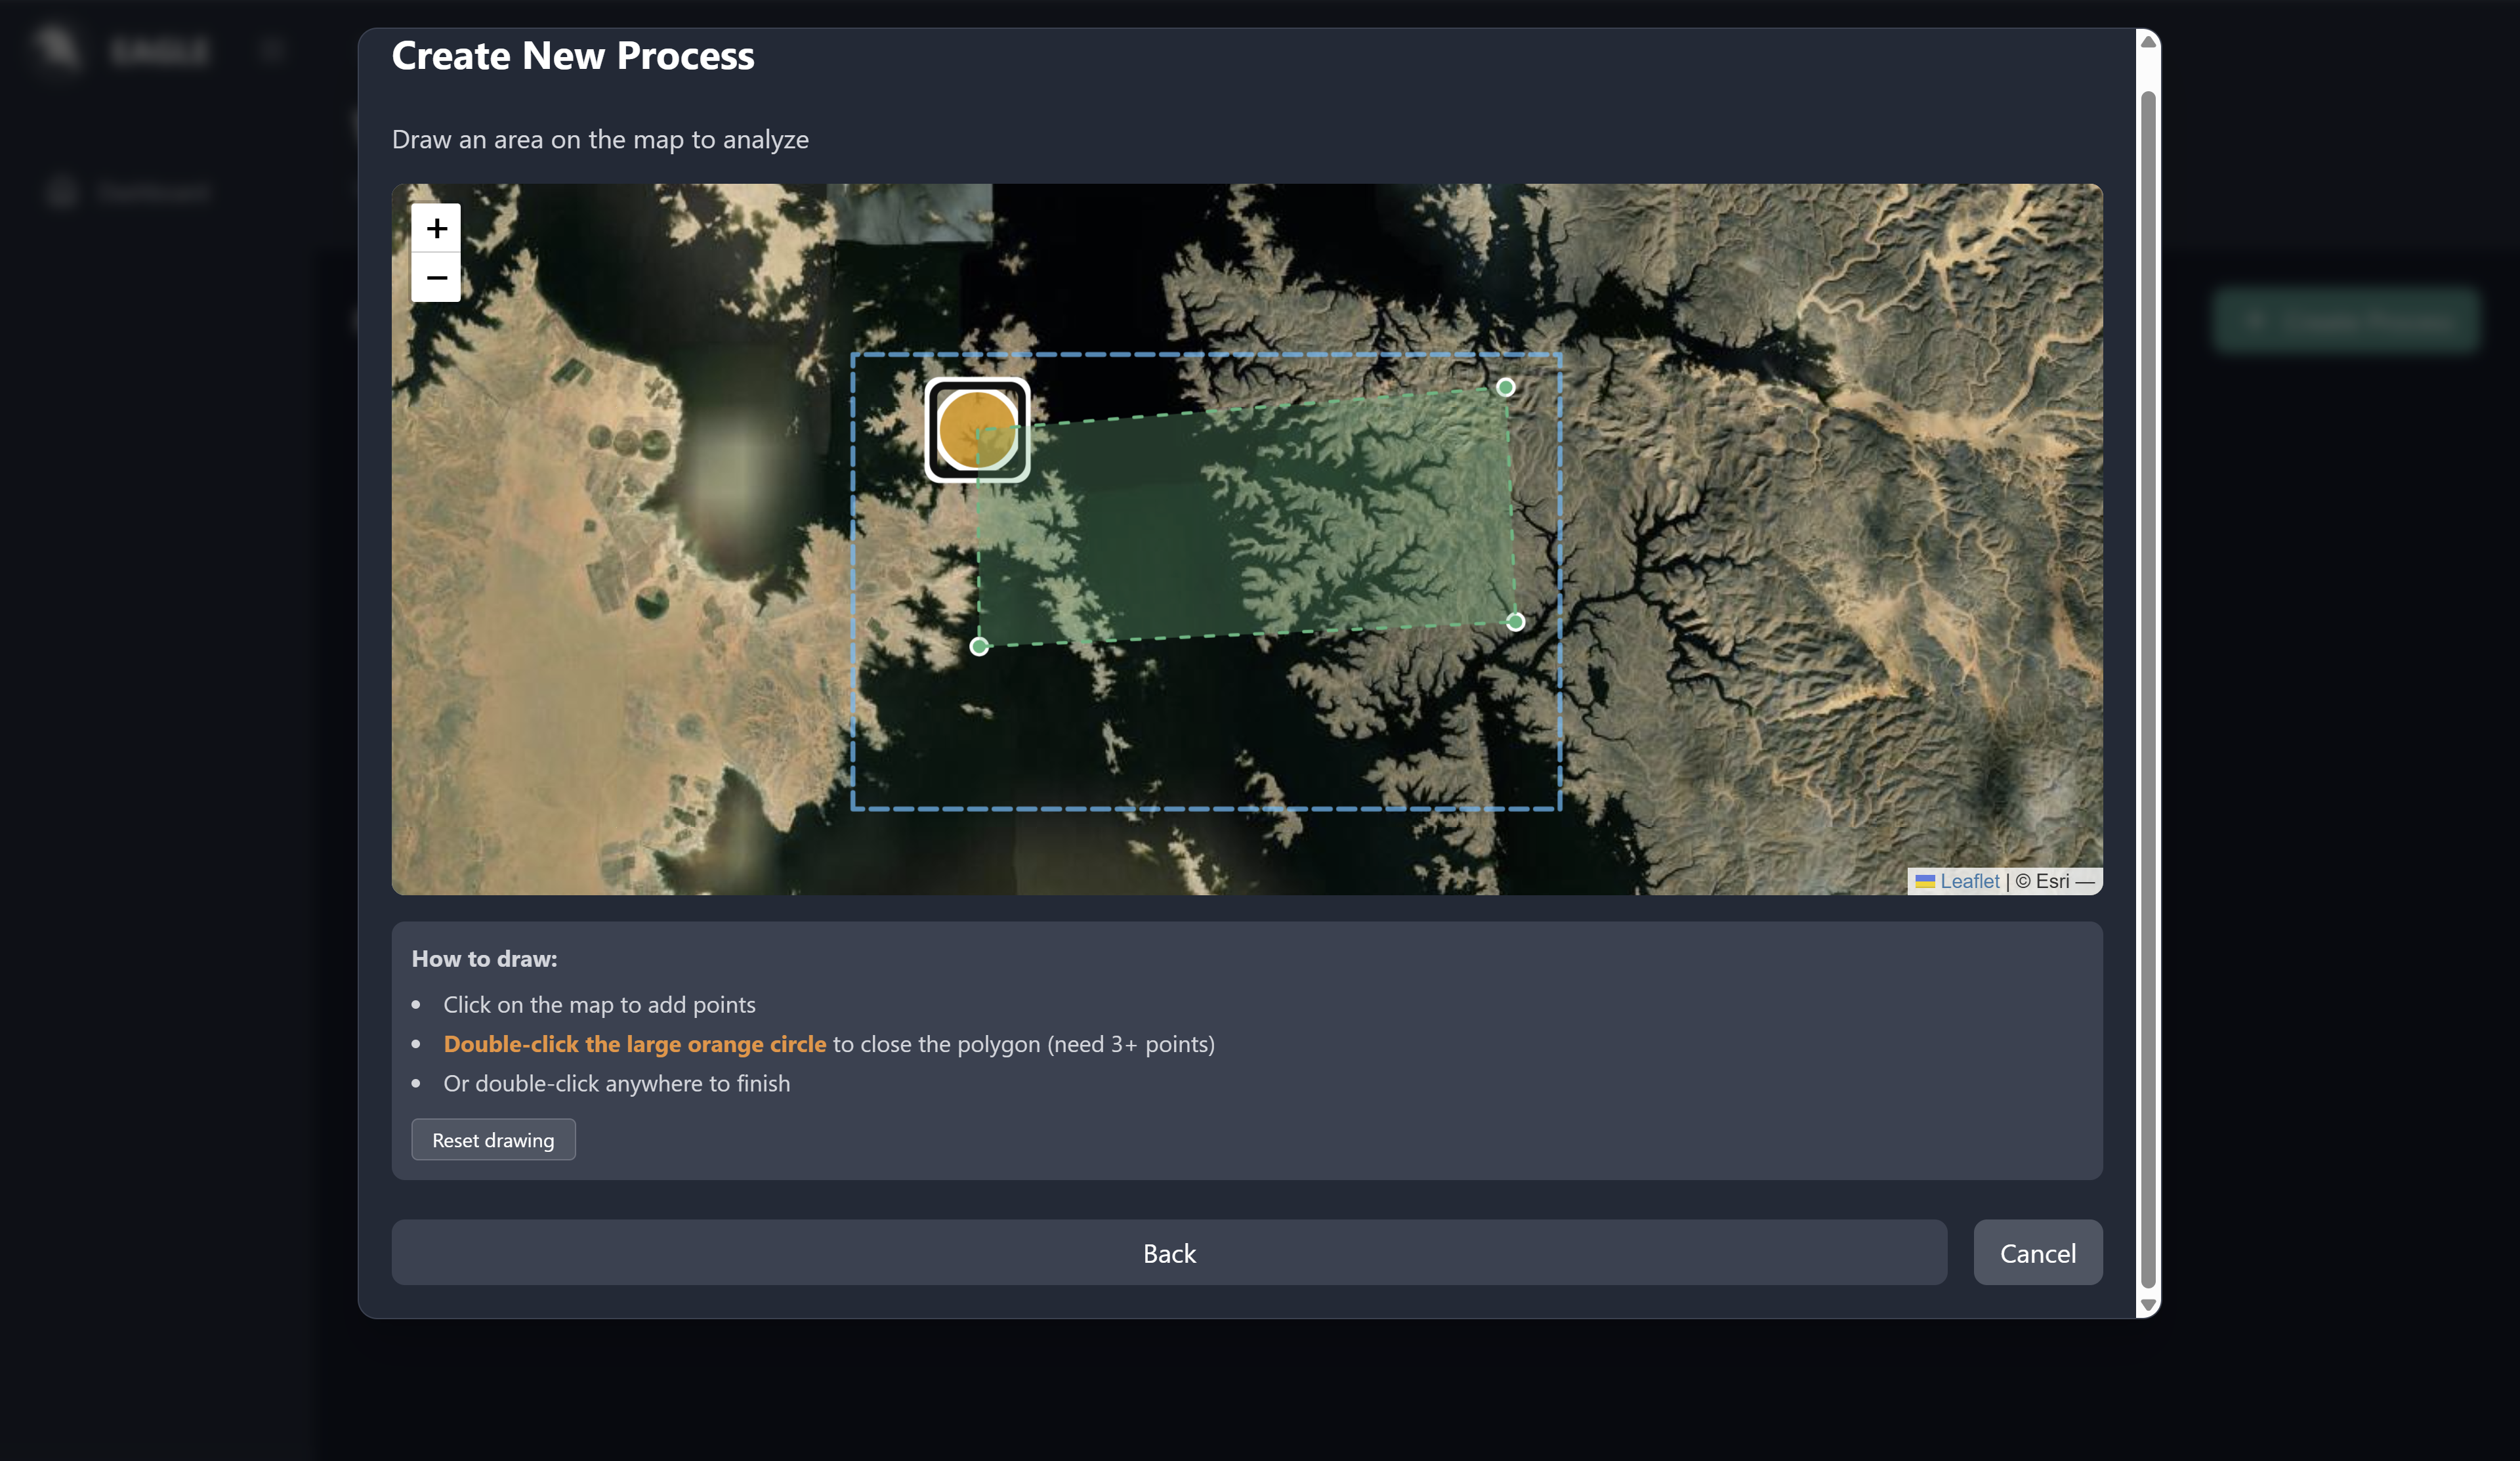2520x1461 pixels.
Task: Go Back to the previous step
Action: tap(1168, 1252)
